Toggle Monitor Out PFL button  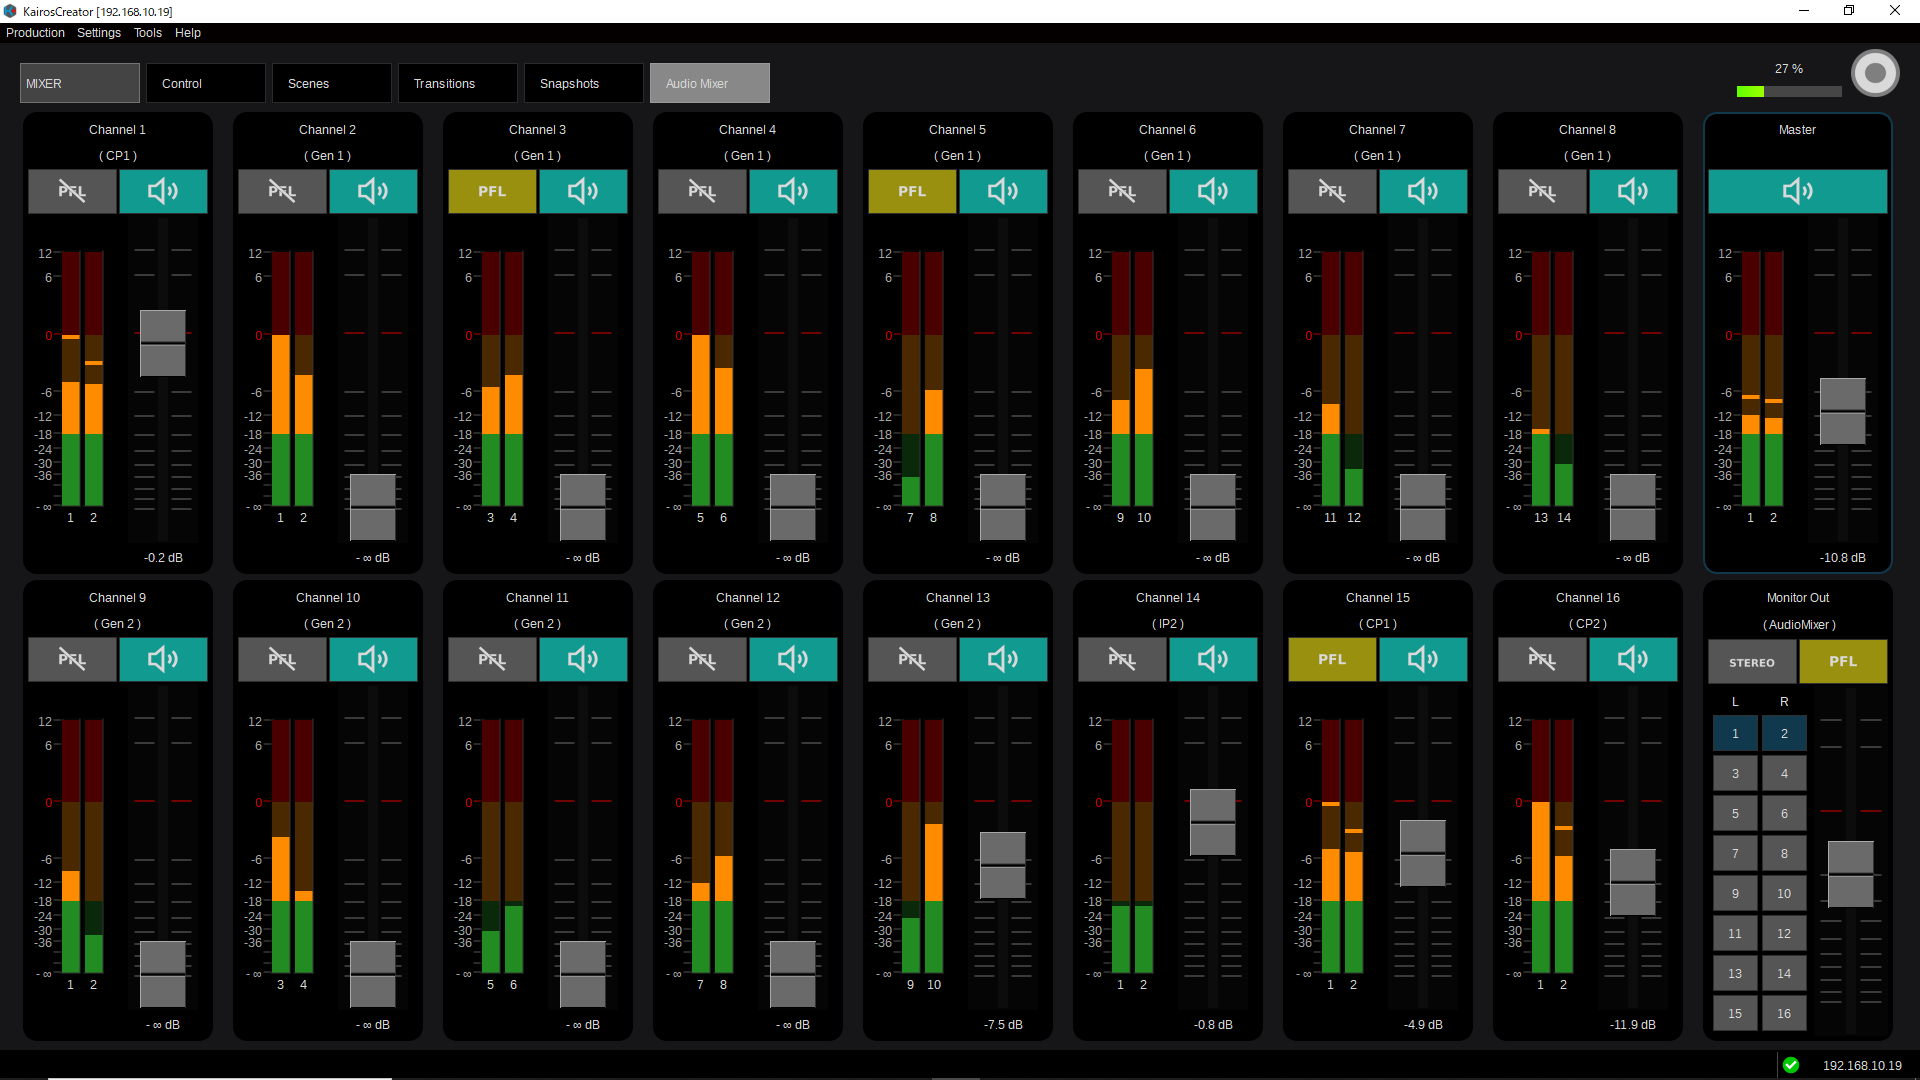coord(1843,662)
